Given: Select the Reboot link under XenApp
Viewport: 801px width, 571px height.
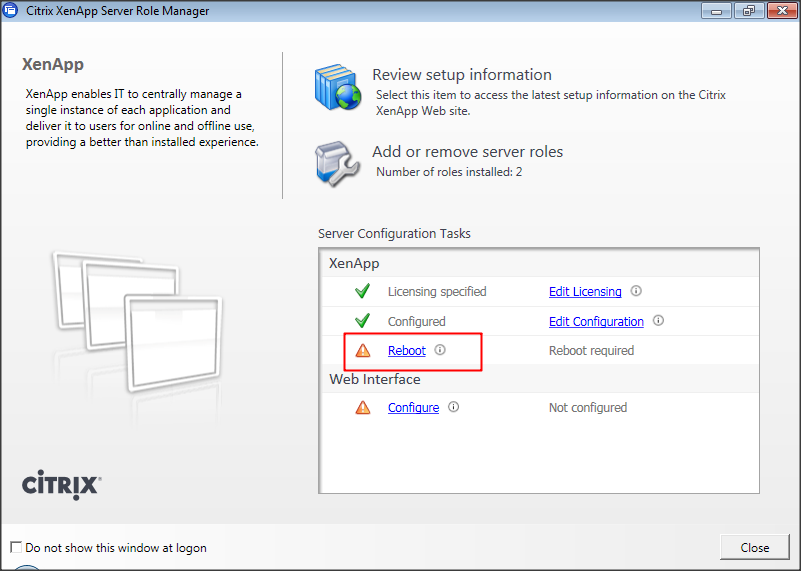Looking at the screenshot, I should tap(407, 351).
